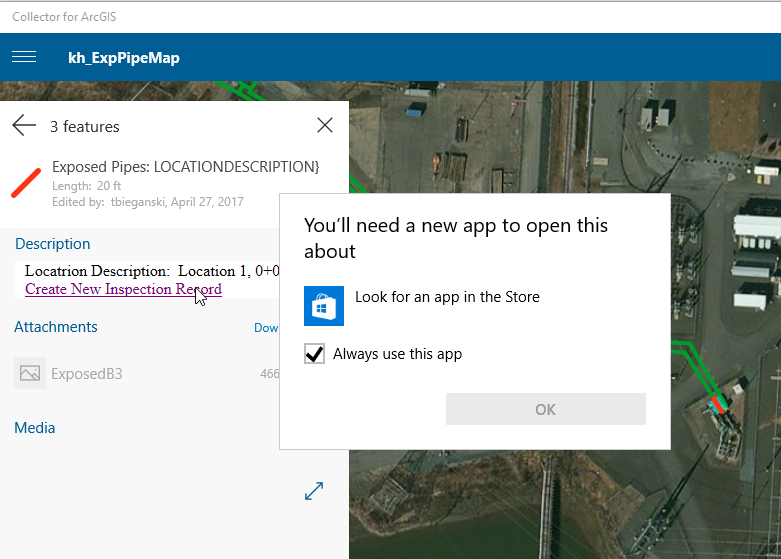Confirm the dialog with OK
The width and height of the screenshot is (781, 559).
(545, 409)
